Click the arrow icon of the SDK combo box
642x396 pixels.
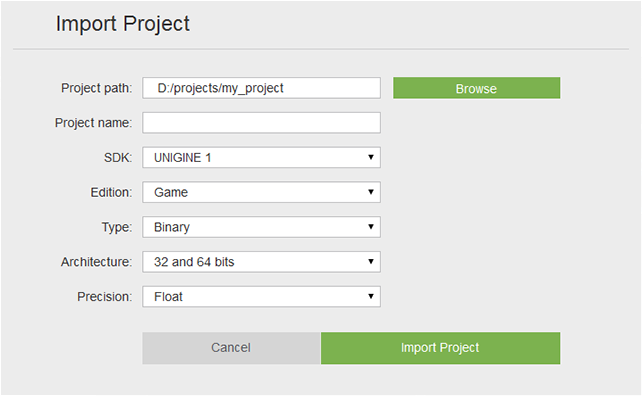pos(371,157)
